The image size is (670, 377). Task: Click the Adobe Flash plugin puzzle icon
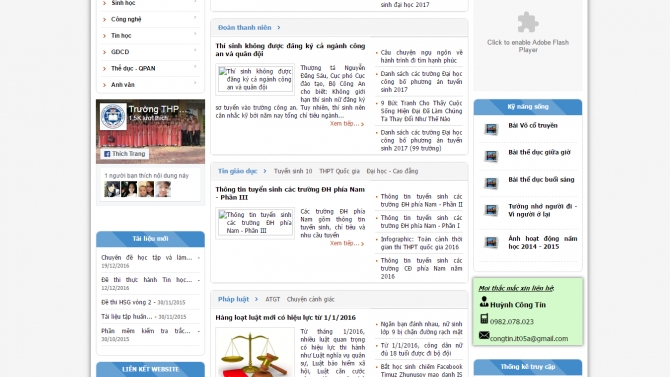pyautogui.click(x=528, y=22)
